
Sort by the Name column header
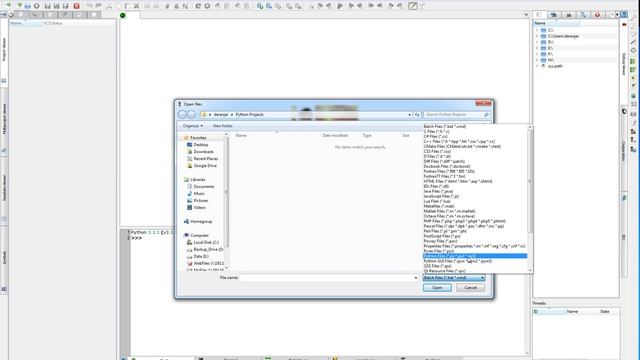241,136
